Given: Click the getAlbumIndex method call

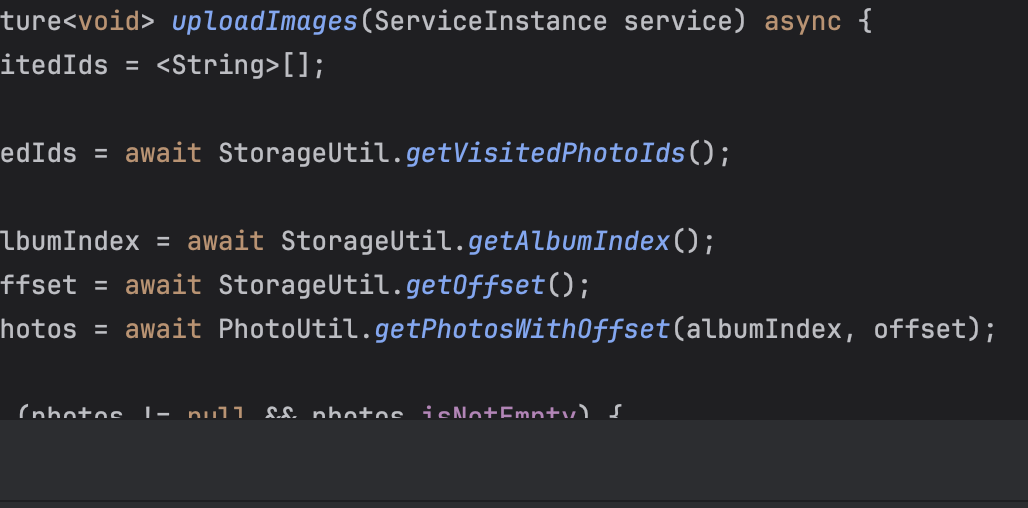Looking at the screenshot, I should click(x=568, y=241).
